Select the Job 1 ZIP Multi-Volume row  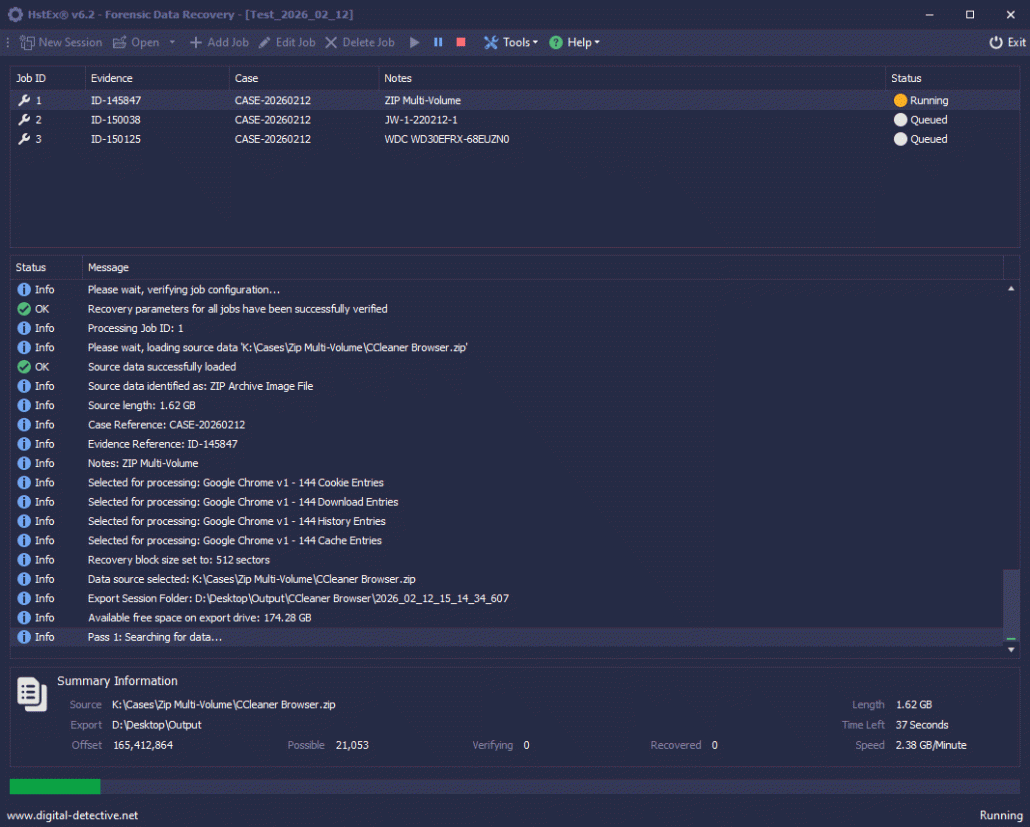pyautogui.click(x=422, y=101)
